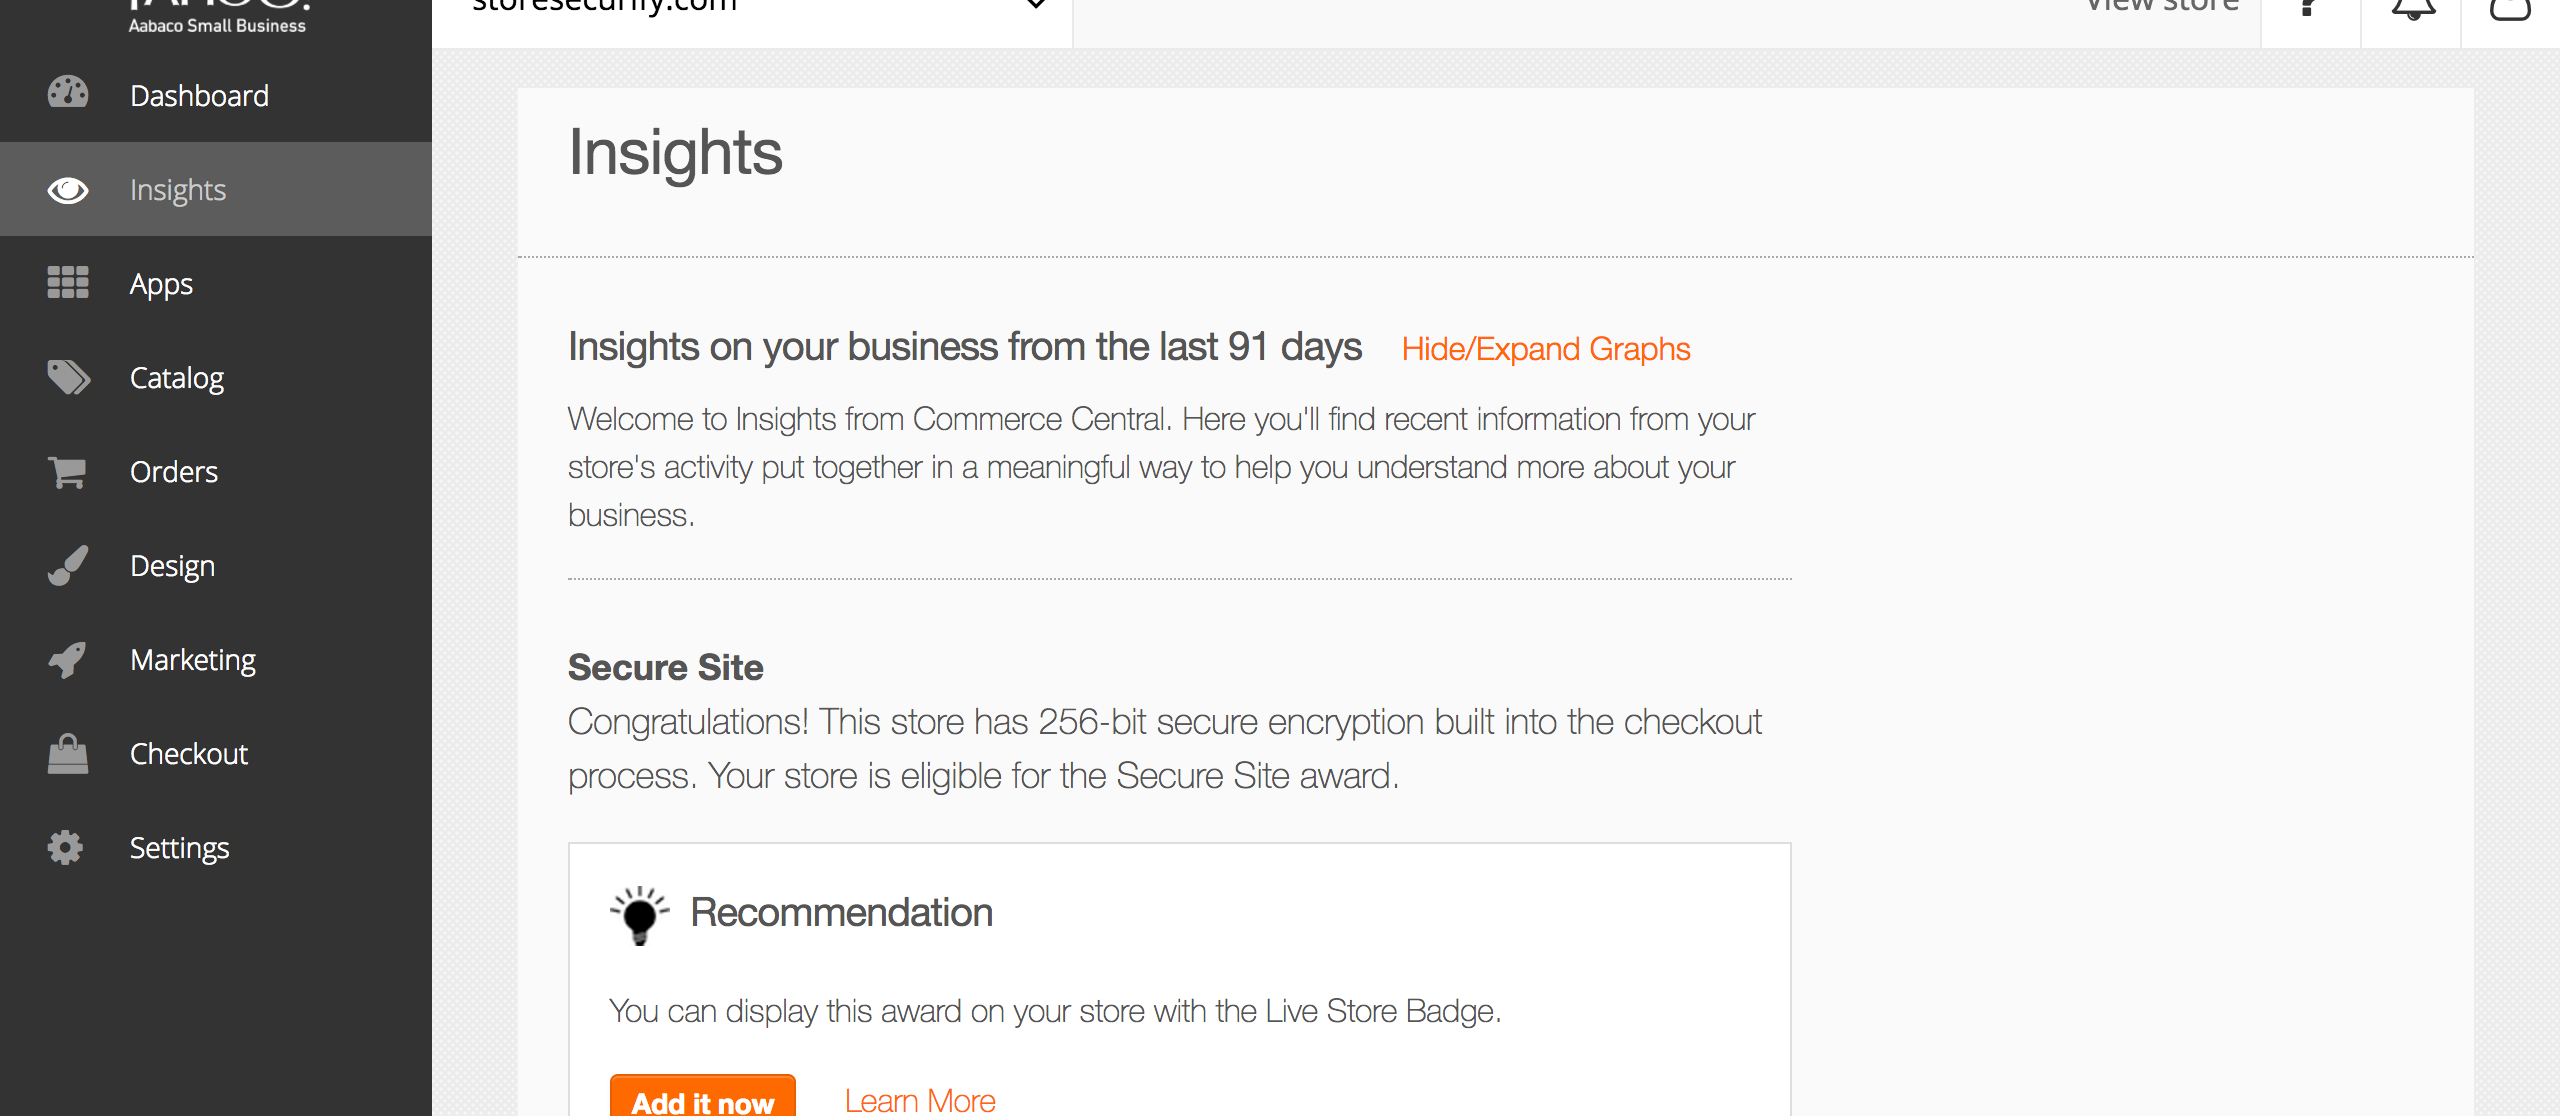Open the notifications bell
Viewport: 2560px width, 1116px height.
tap(2412, 10)
